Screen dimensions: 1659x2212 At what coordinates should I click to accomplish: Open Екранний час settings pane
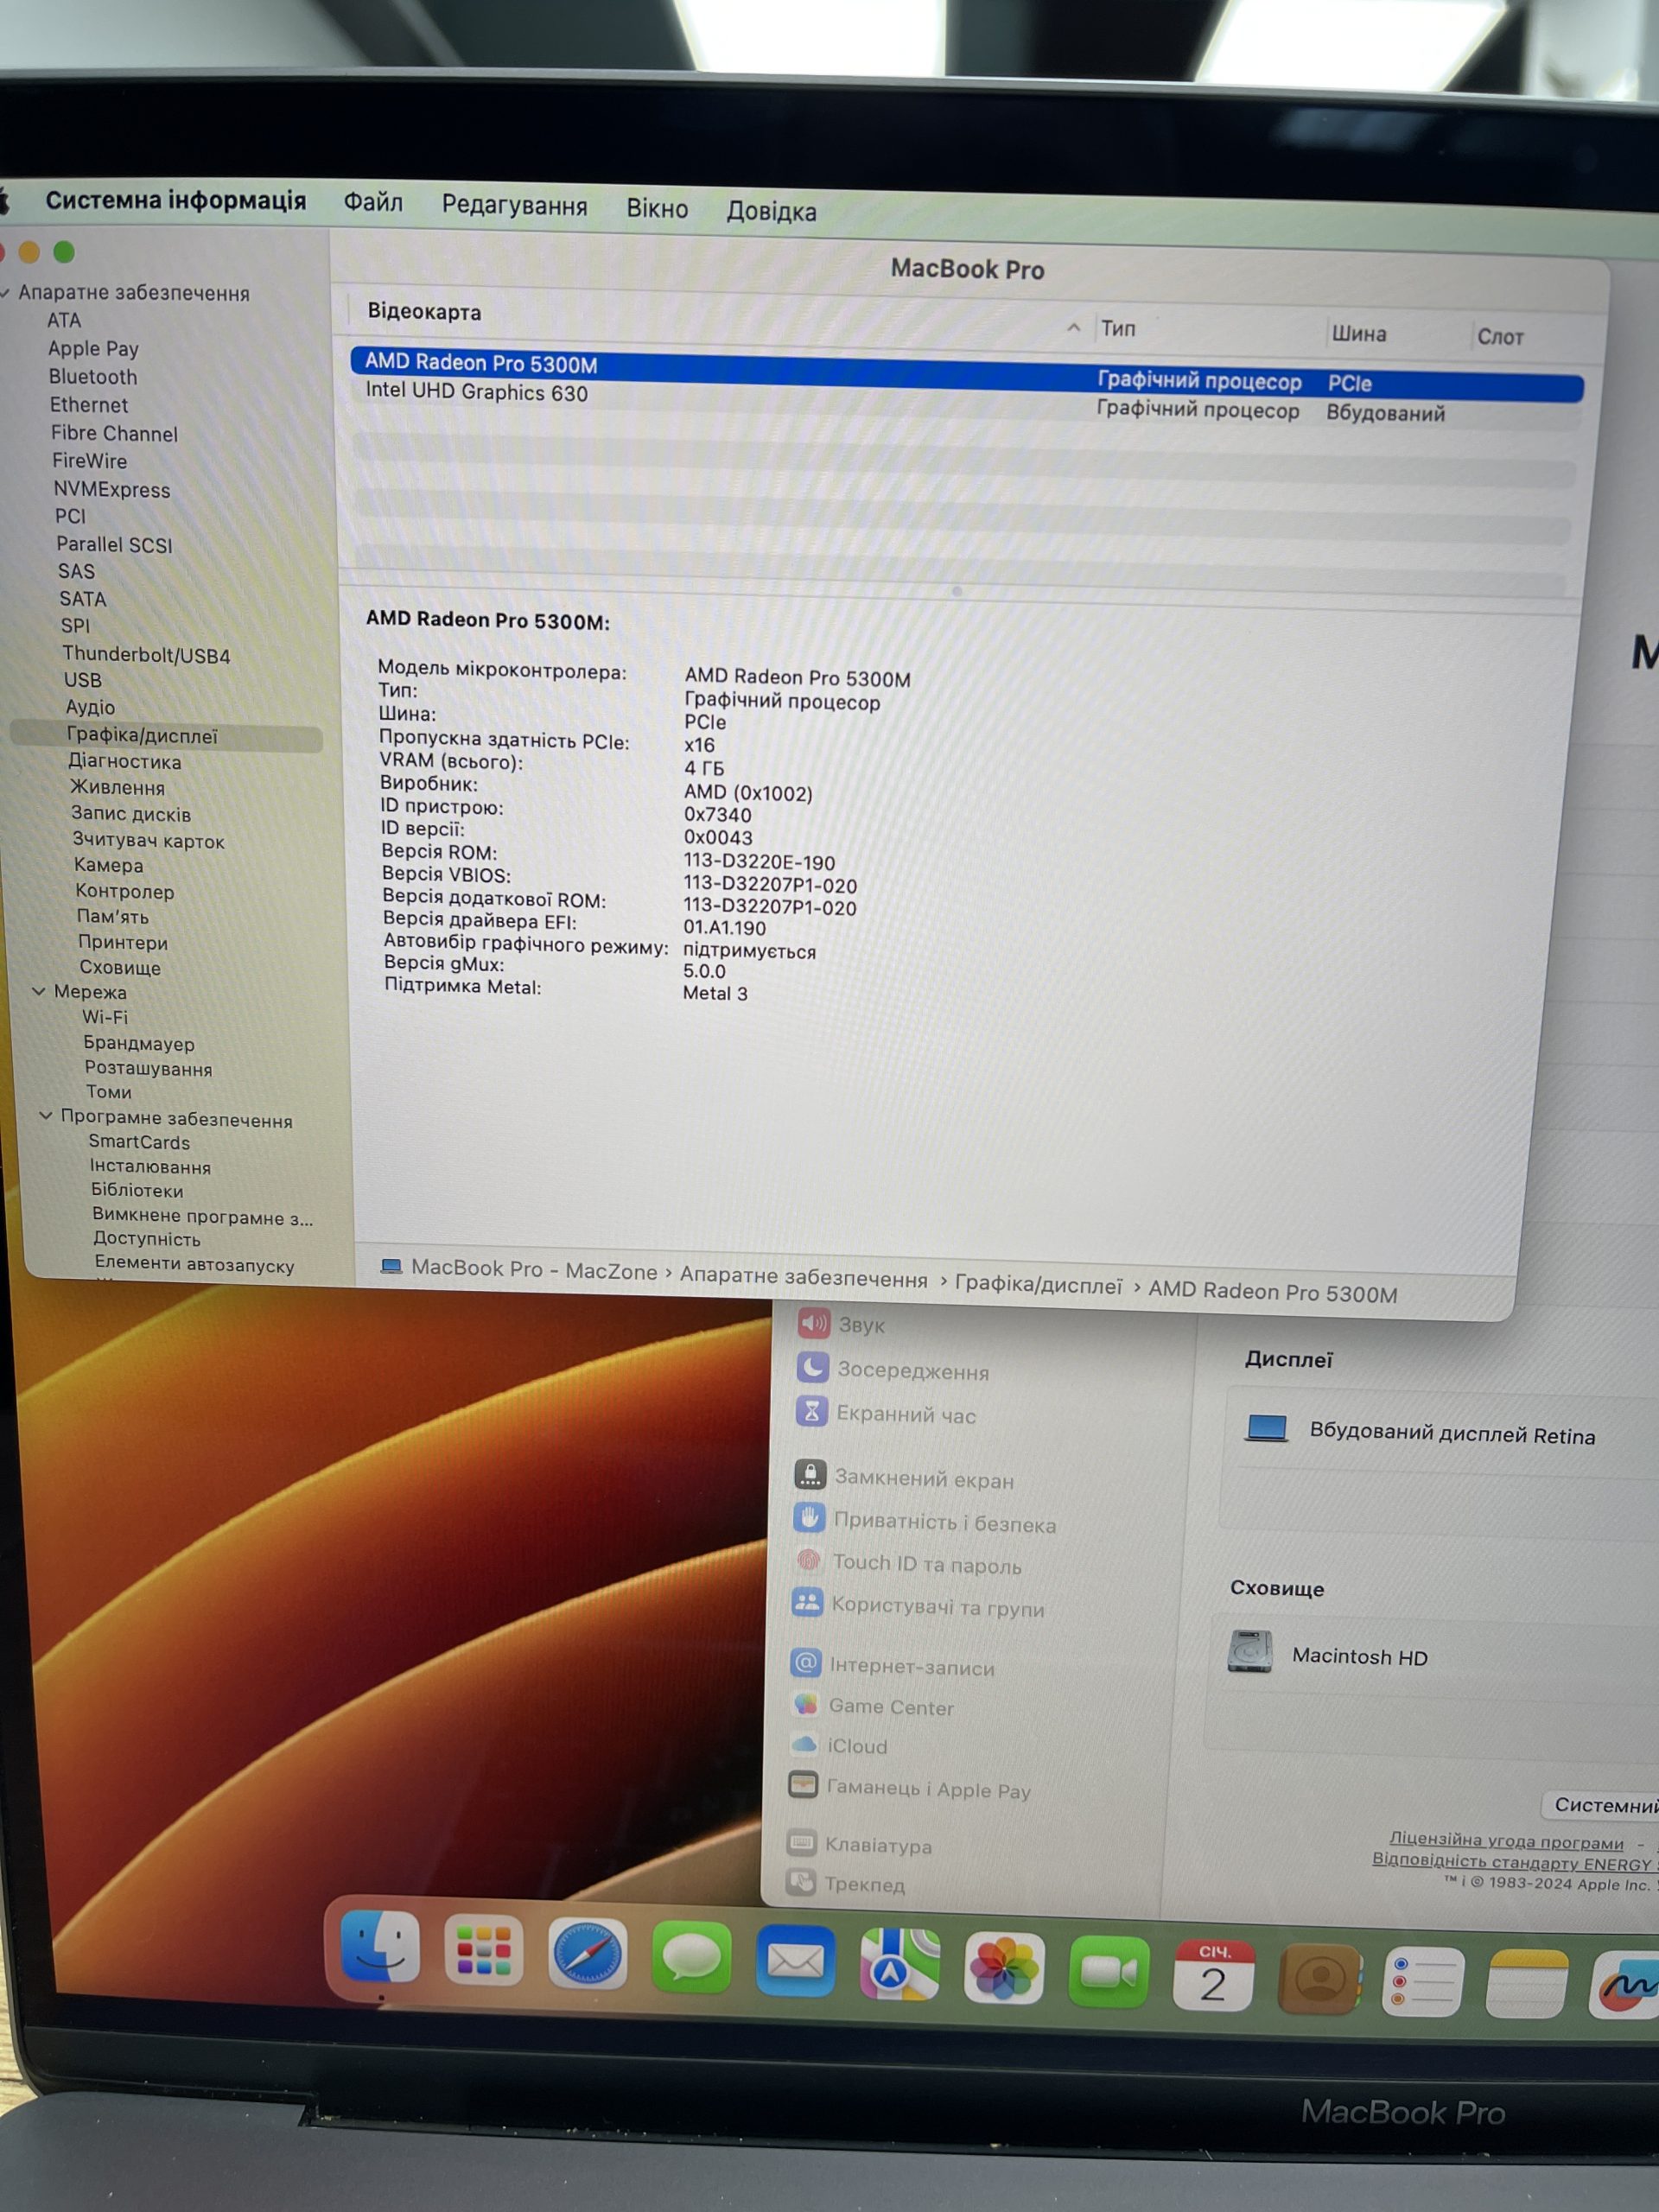coord(885,1414)
